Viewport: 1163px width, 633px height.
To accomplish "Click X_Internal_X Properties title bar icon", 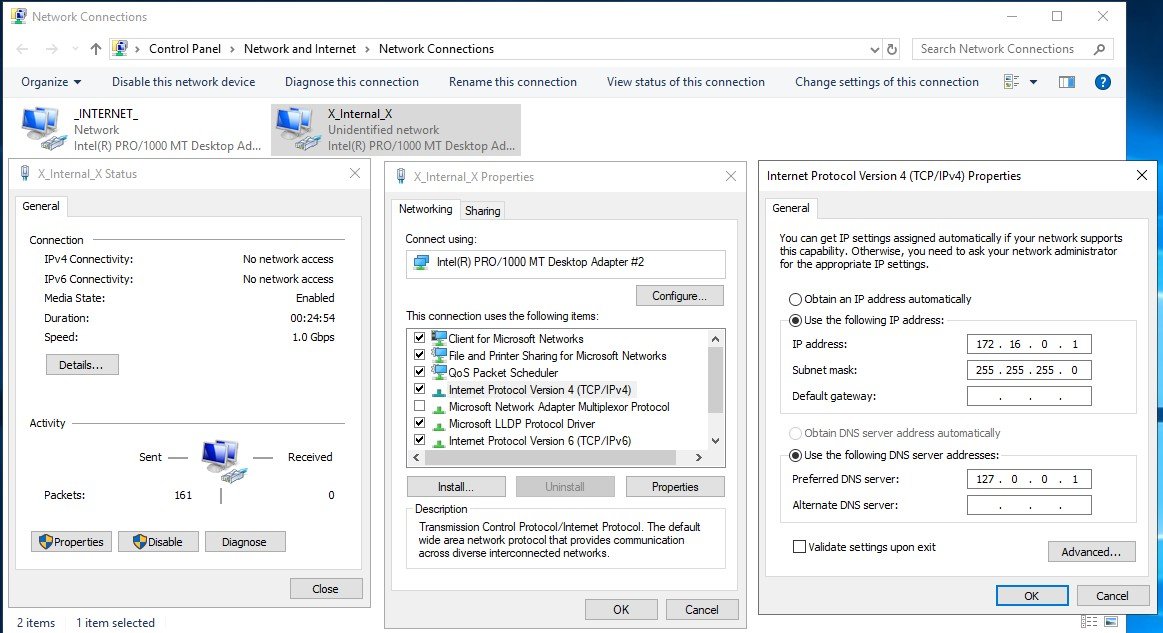I will coord(401,176).
